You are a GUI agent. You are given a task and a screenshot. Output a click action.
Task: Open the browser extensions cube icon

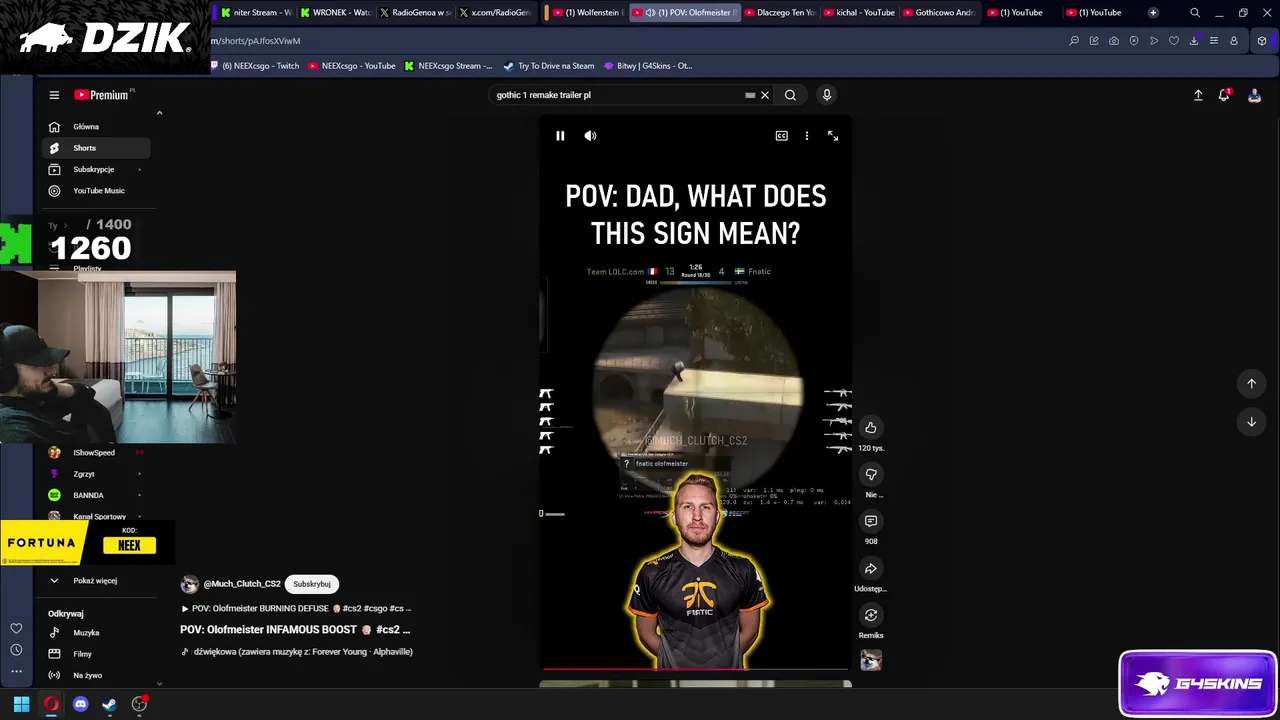pos(1262,41)
